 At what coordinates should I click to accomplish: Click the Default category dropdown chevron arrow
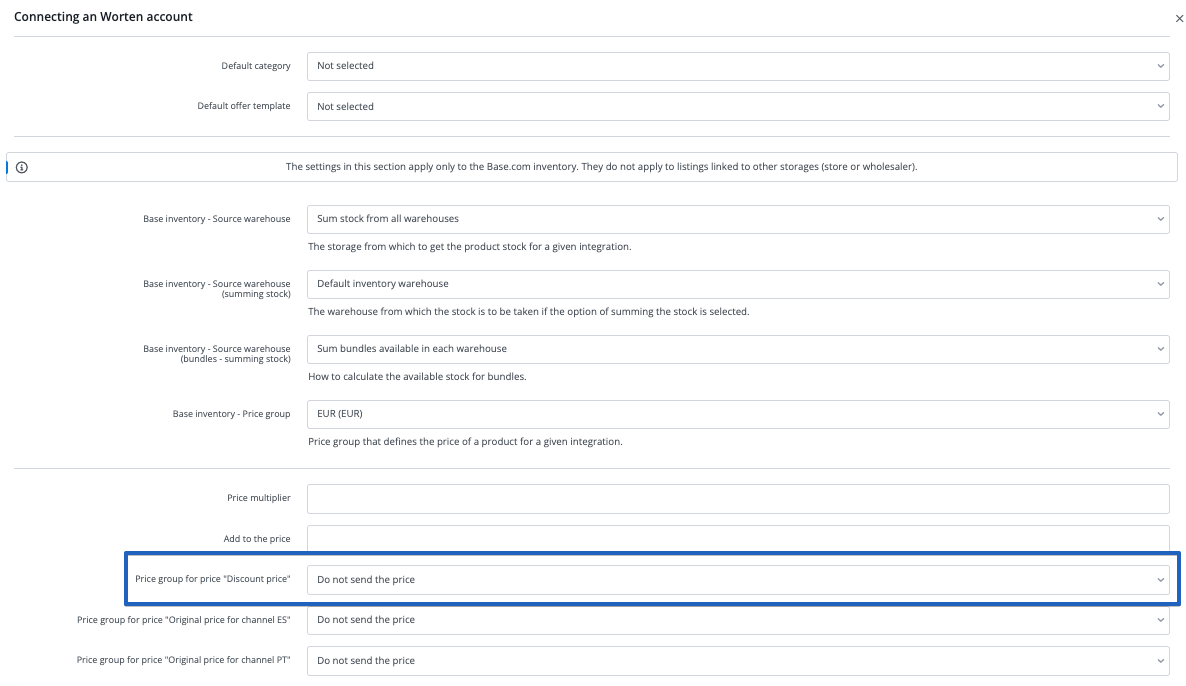(x=1160, y=66)
